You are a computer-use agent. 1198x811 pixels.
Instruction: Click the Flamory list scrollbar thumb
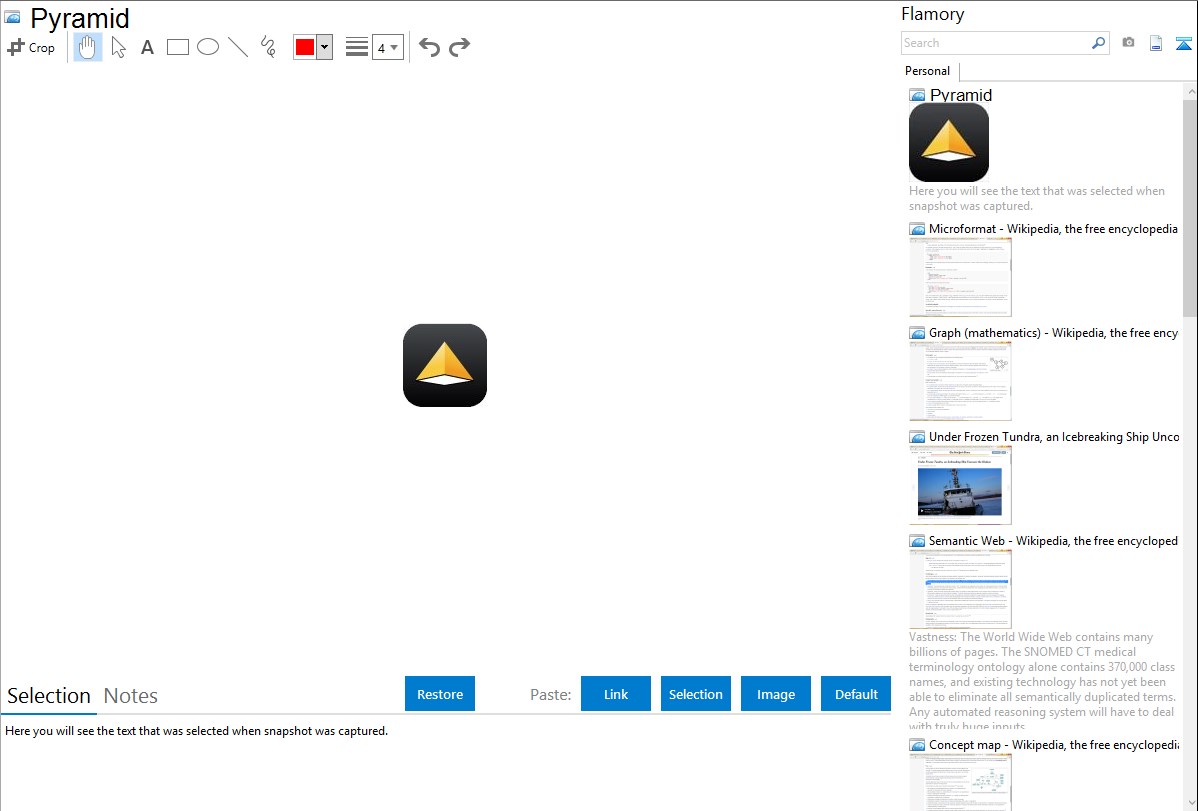(x=1190, y=206)
